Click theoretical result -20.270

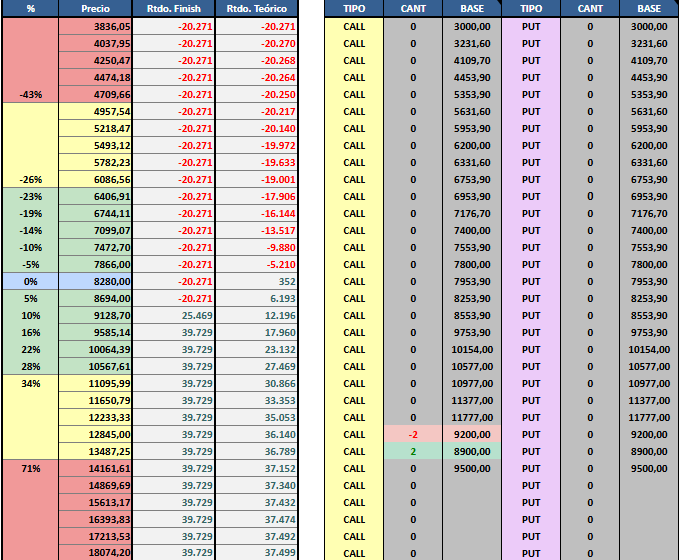[256, 43]
